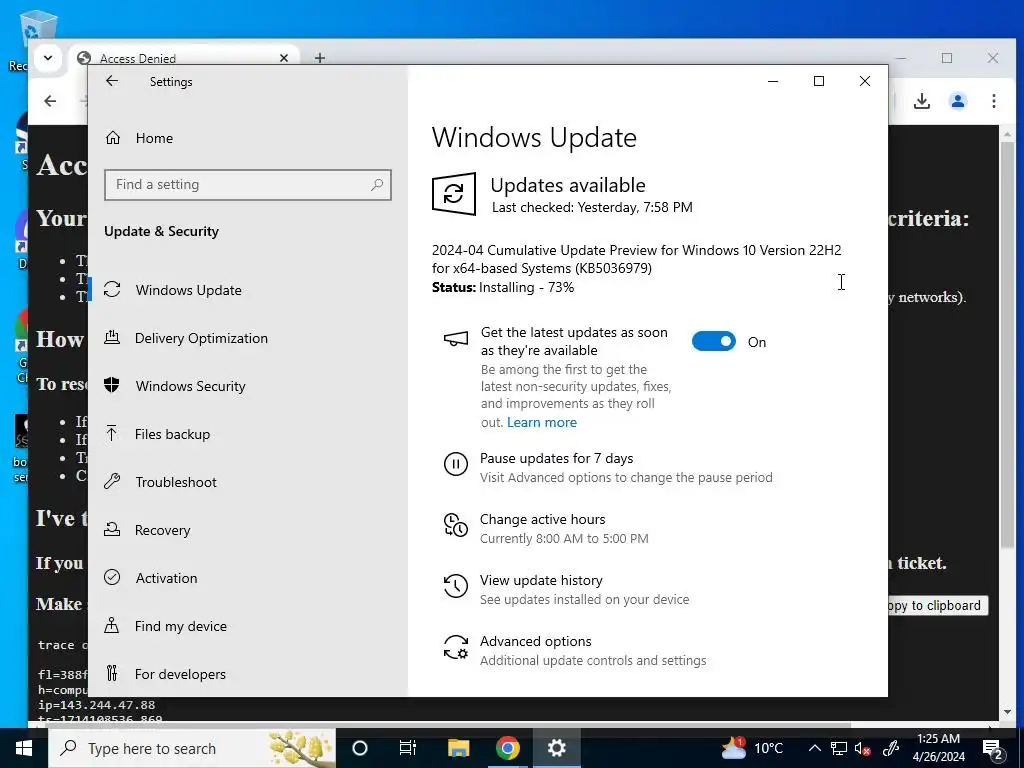The image size is (1024, 768).
Task: Click the Windows Security shield icon
Action: click(x=112, y=385)
